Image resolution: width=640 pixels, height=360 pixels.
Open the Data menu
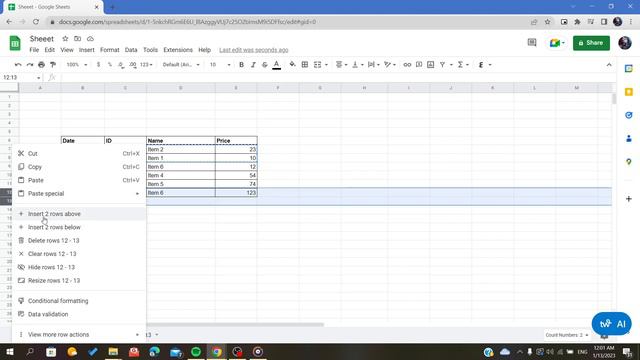coord(131,50)
